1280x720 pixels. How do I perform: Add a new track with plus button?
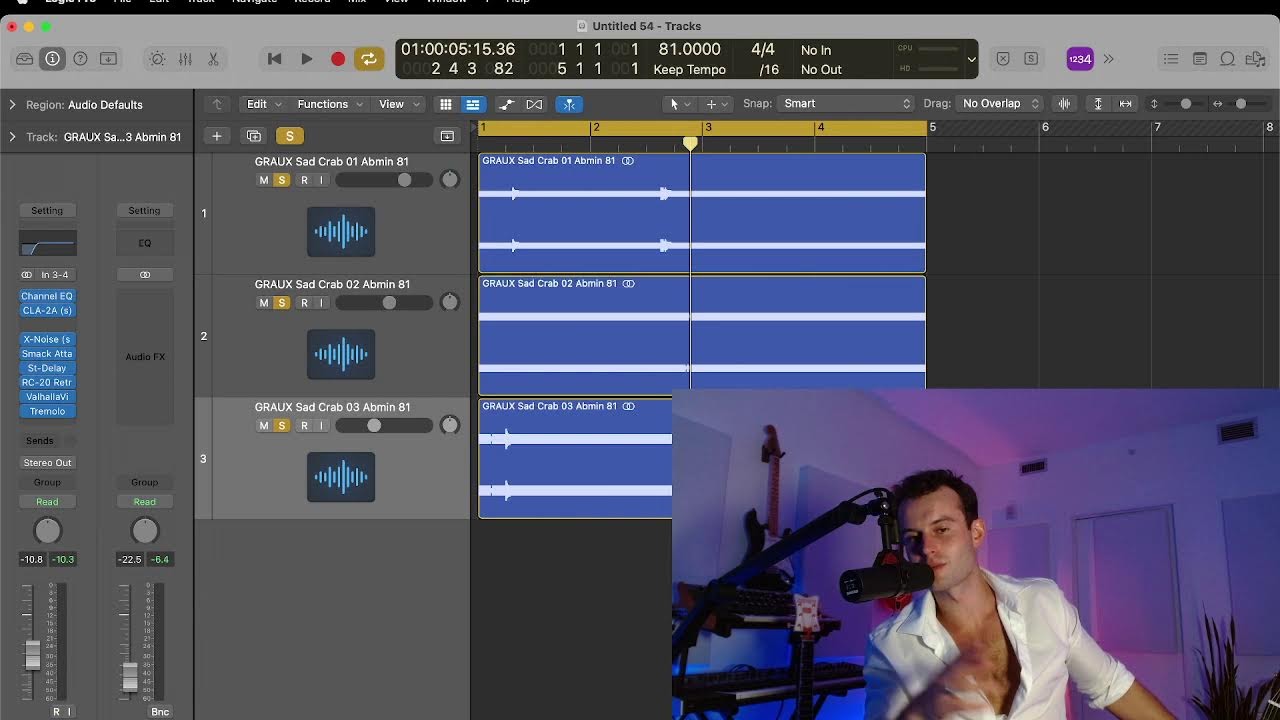216,136
